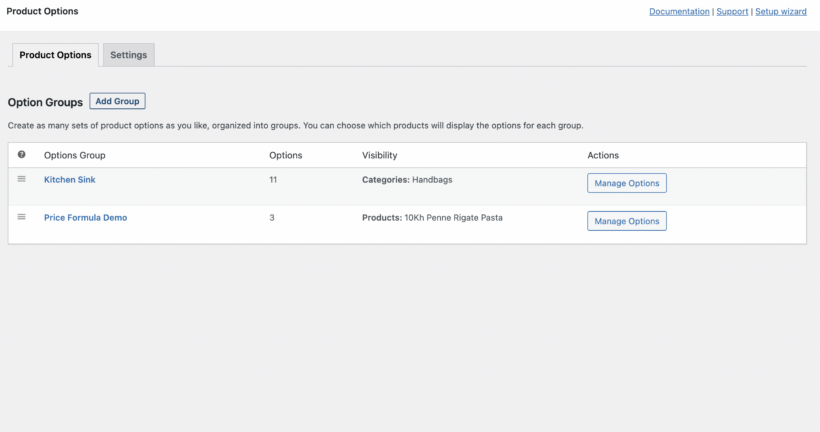Visit the Documentation link

pyautogui.click(x=679, y=12)
